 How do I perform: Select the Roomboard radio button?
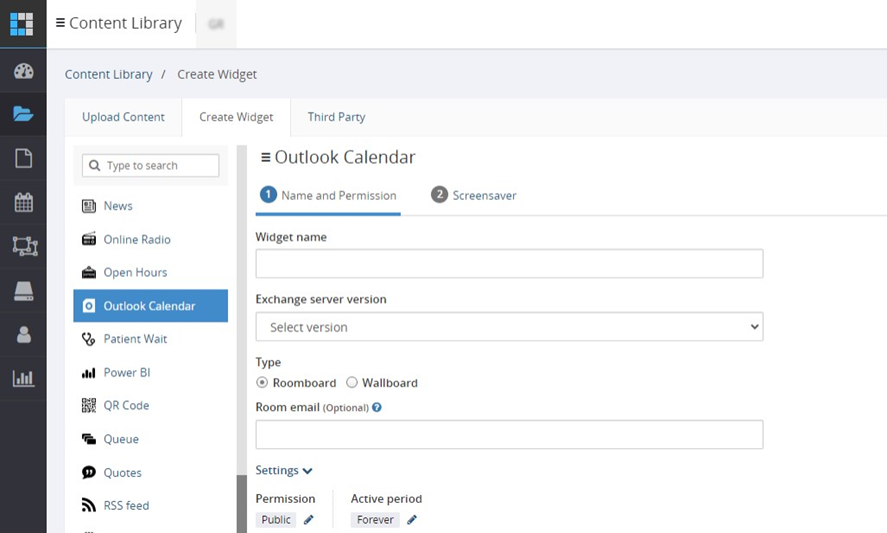point(262,382)
